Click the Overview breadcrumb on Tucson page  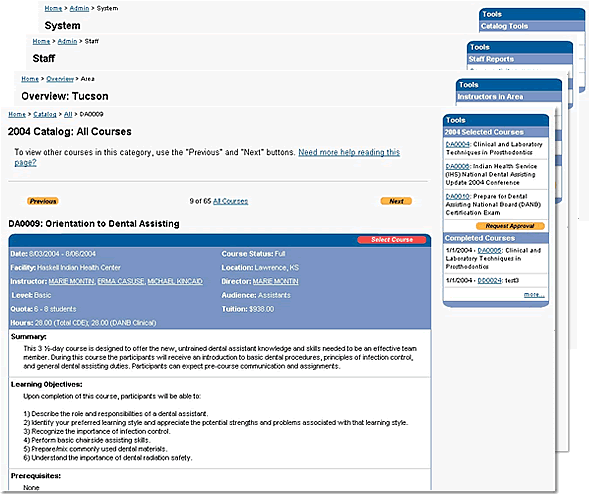pos(60,79)
